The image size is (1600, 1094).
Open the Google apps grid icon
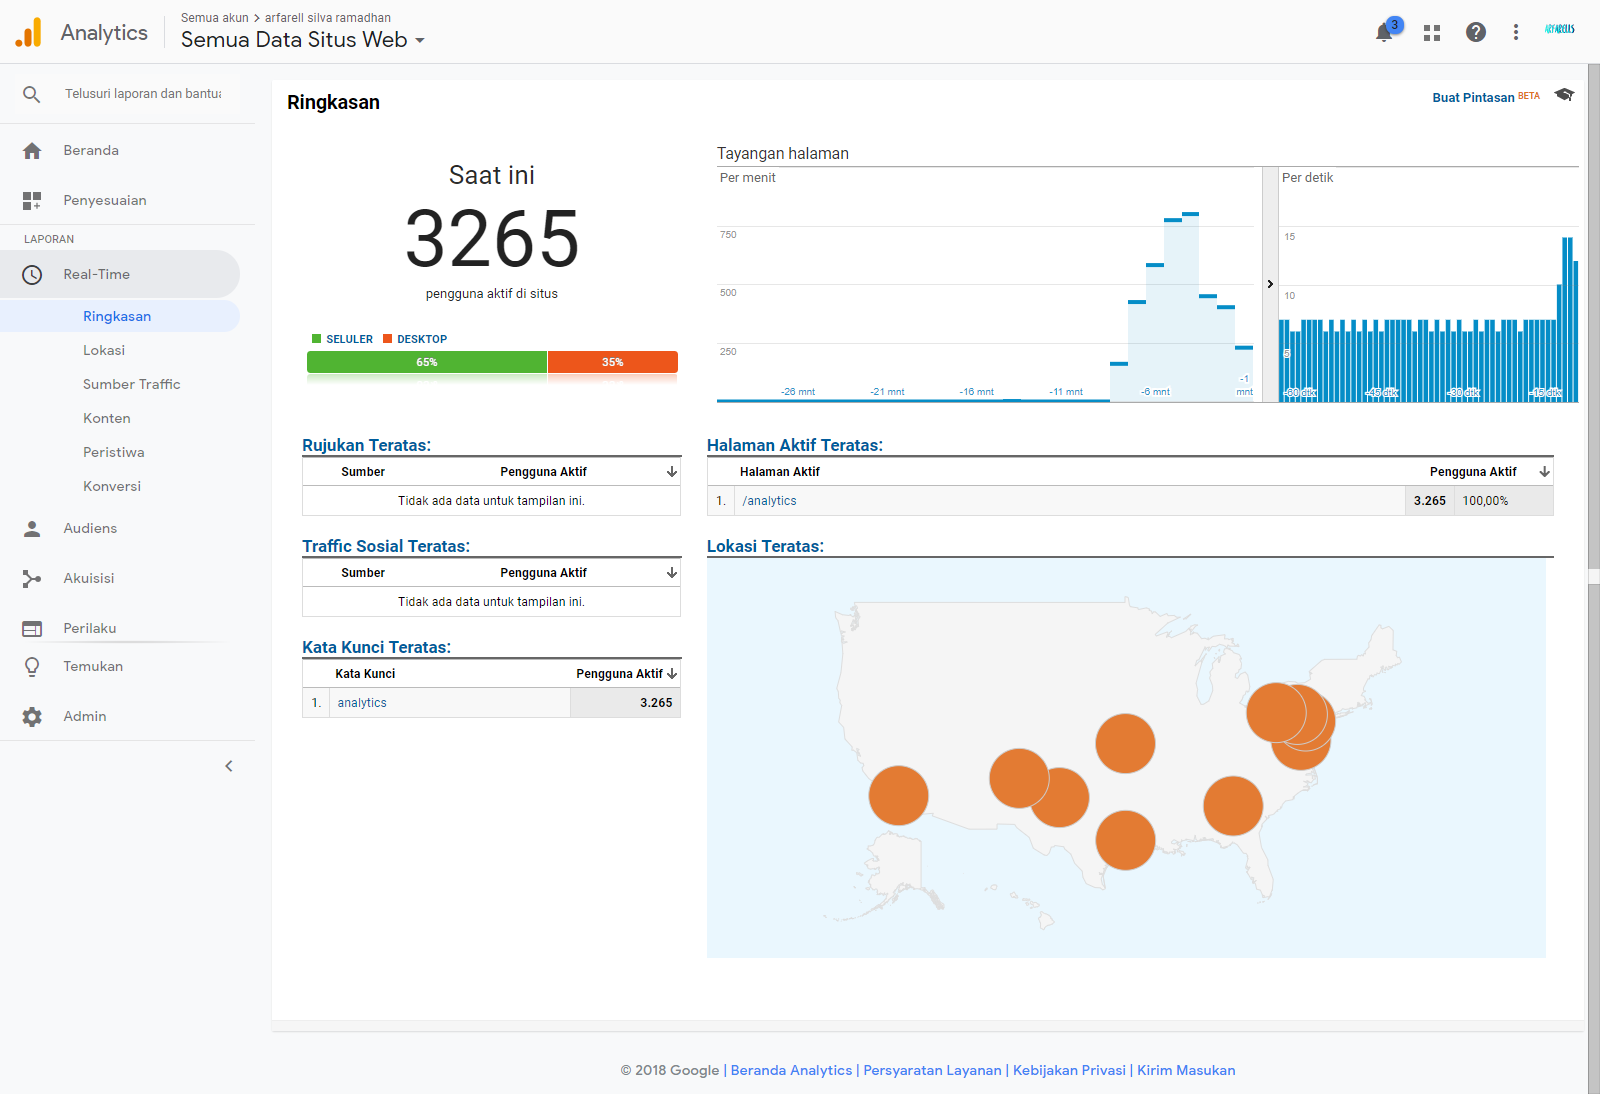coord(1432,33)
